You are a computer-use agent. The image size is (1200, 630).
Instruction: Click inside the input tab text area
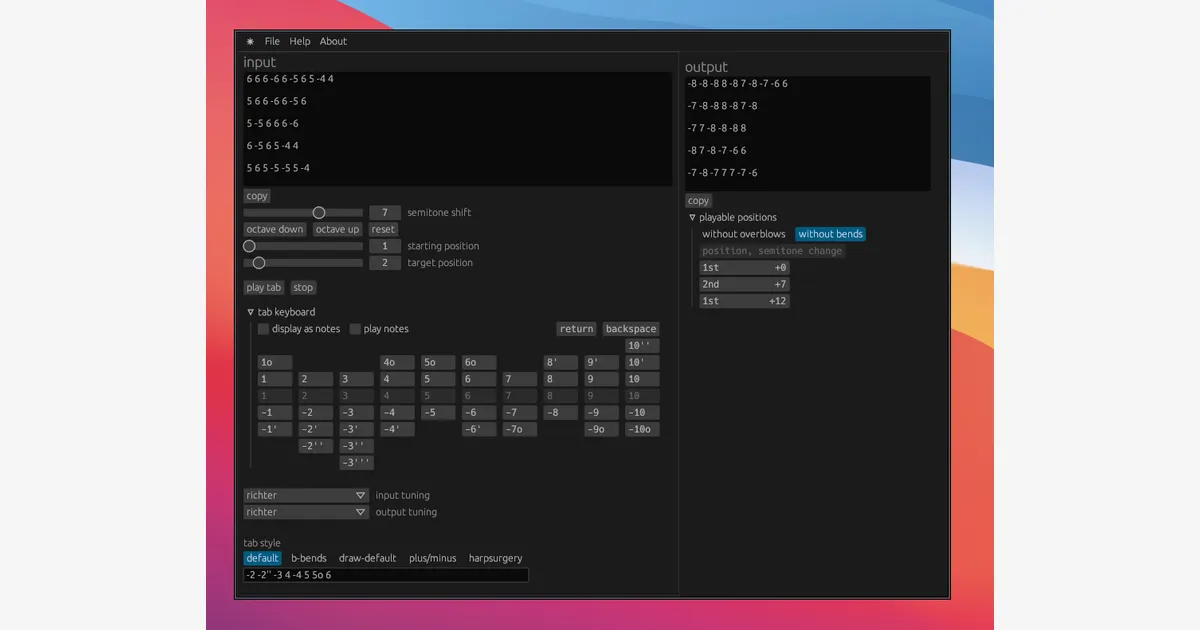[458, 128]
